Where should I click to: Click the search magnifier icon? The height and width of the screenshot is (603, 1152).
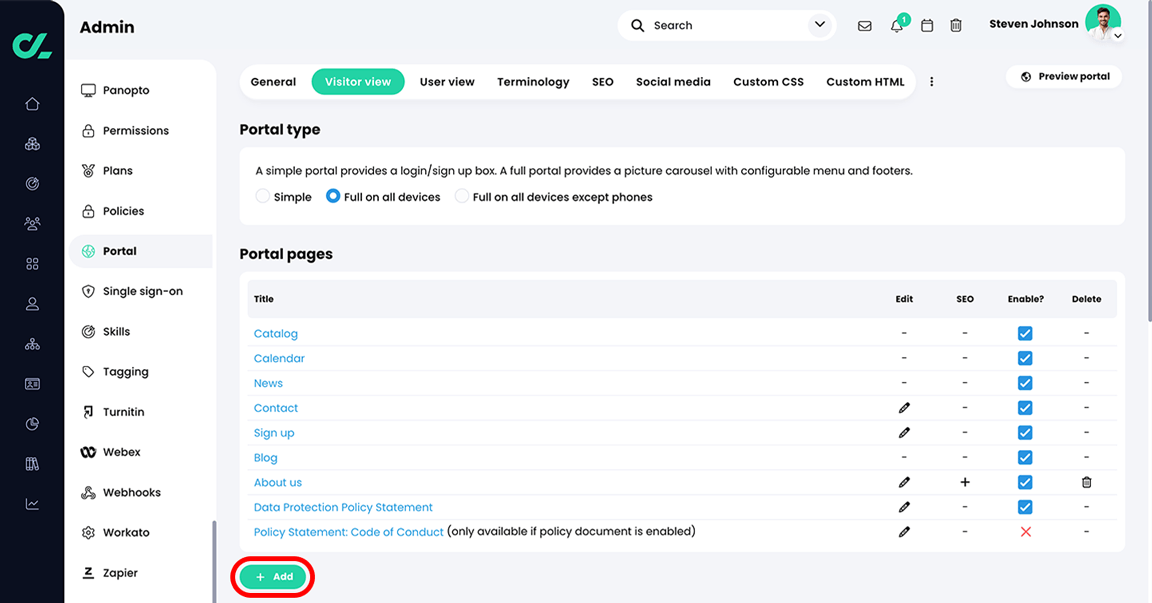coord(638,26)
